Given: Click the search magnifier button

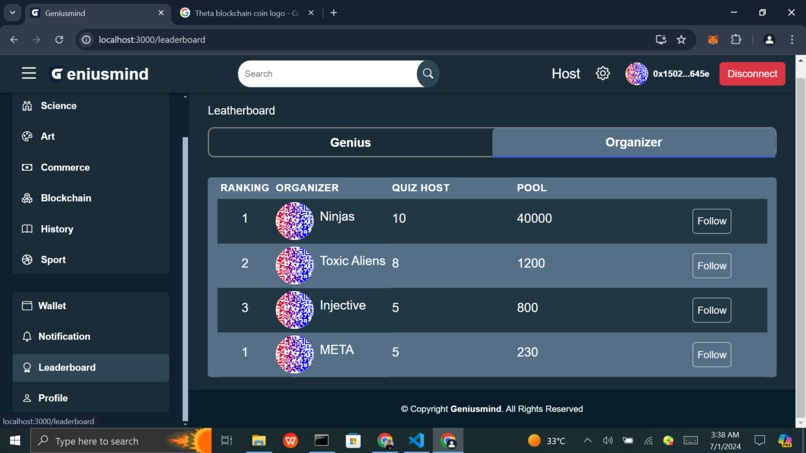Looking at the screenshot, I should tap(428, 74).
